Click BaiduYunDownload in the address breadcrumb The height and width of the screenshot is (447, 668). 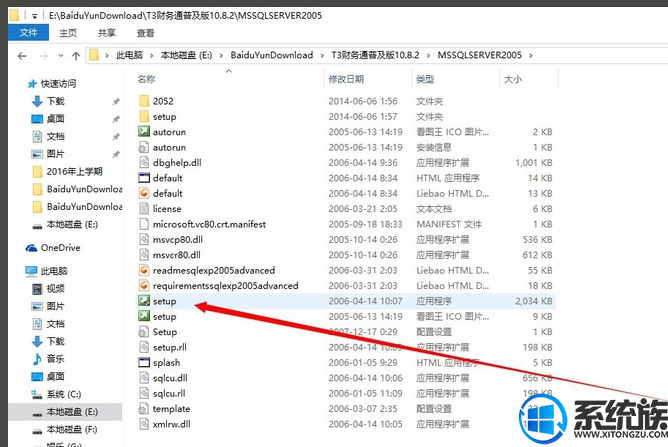tap(271, 55)
